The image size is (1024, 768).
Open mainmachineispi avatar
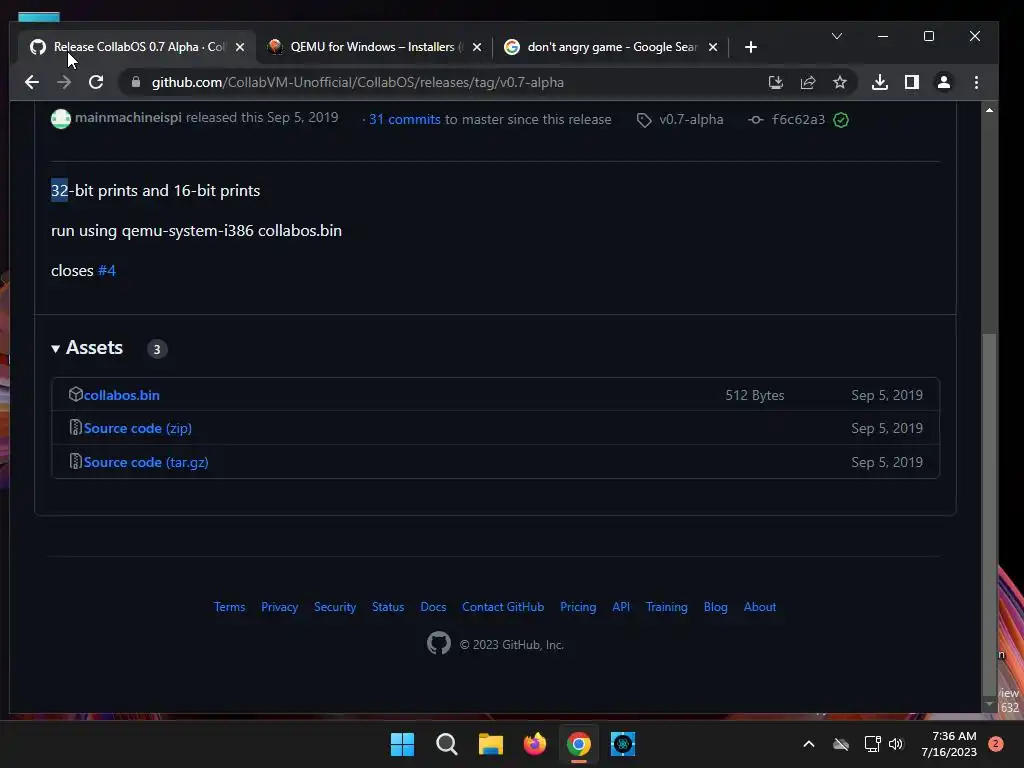61,119
